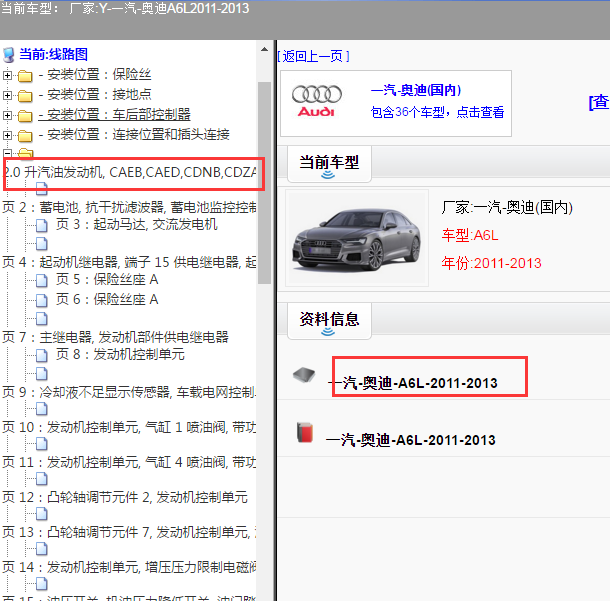Switch to 当前车型 tab
The width and height of the screenshot is (610, 601).
(329, 164)
